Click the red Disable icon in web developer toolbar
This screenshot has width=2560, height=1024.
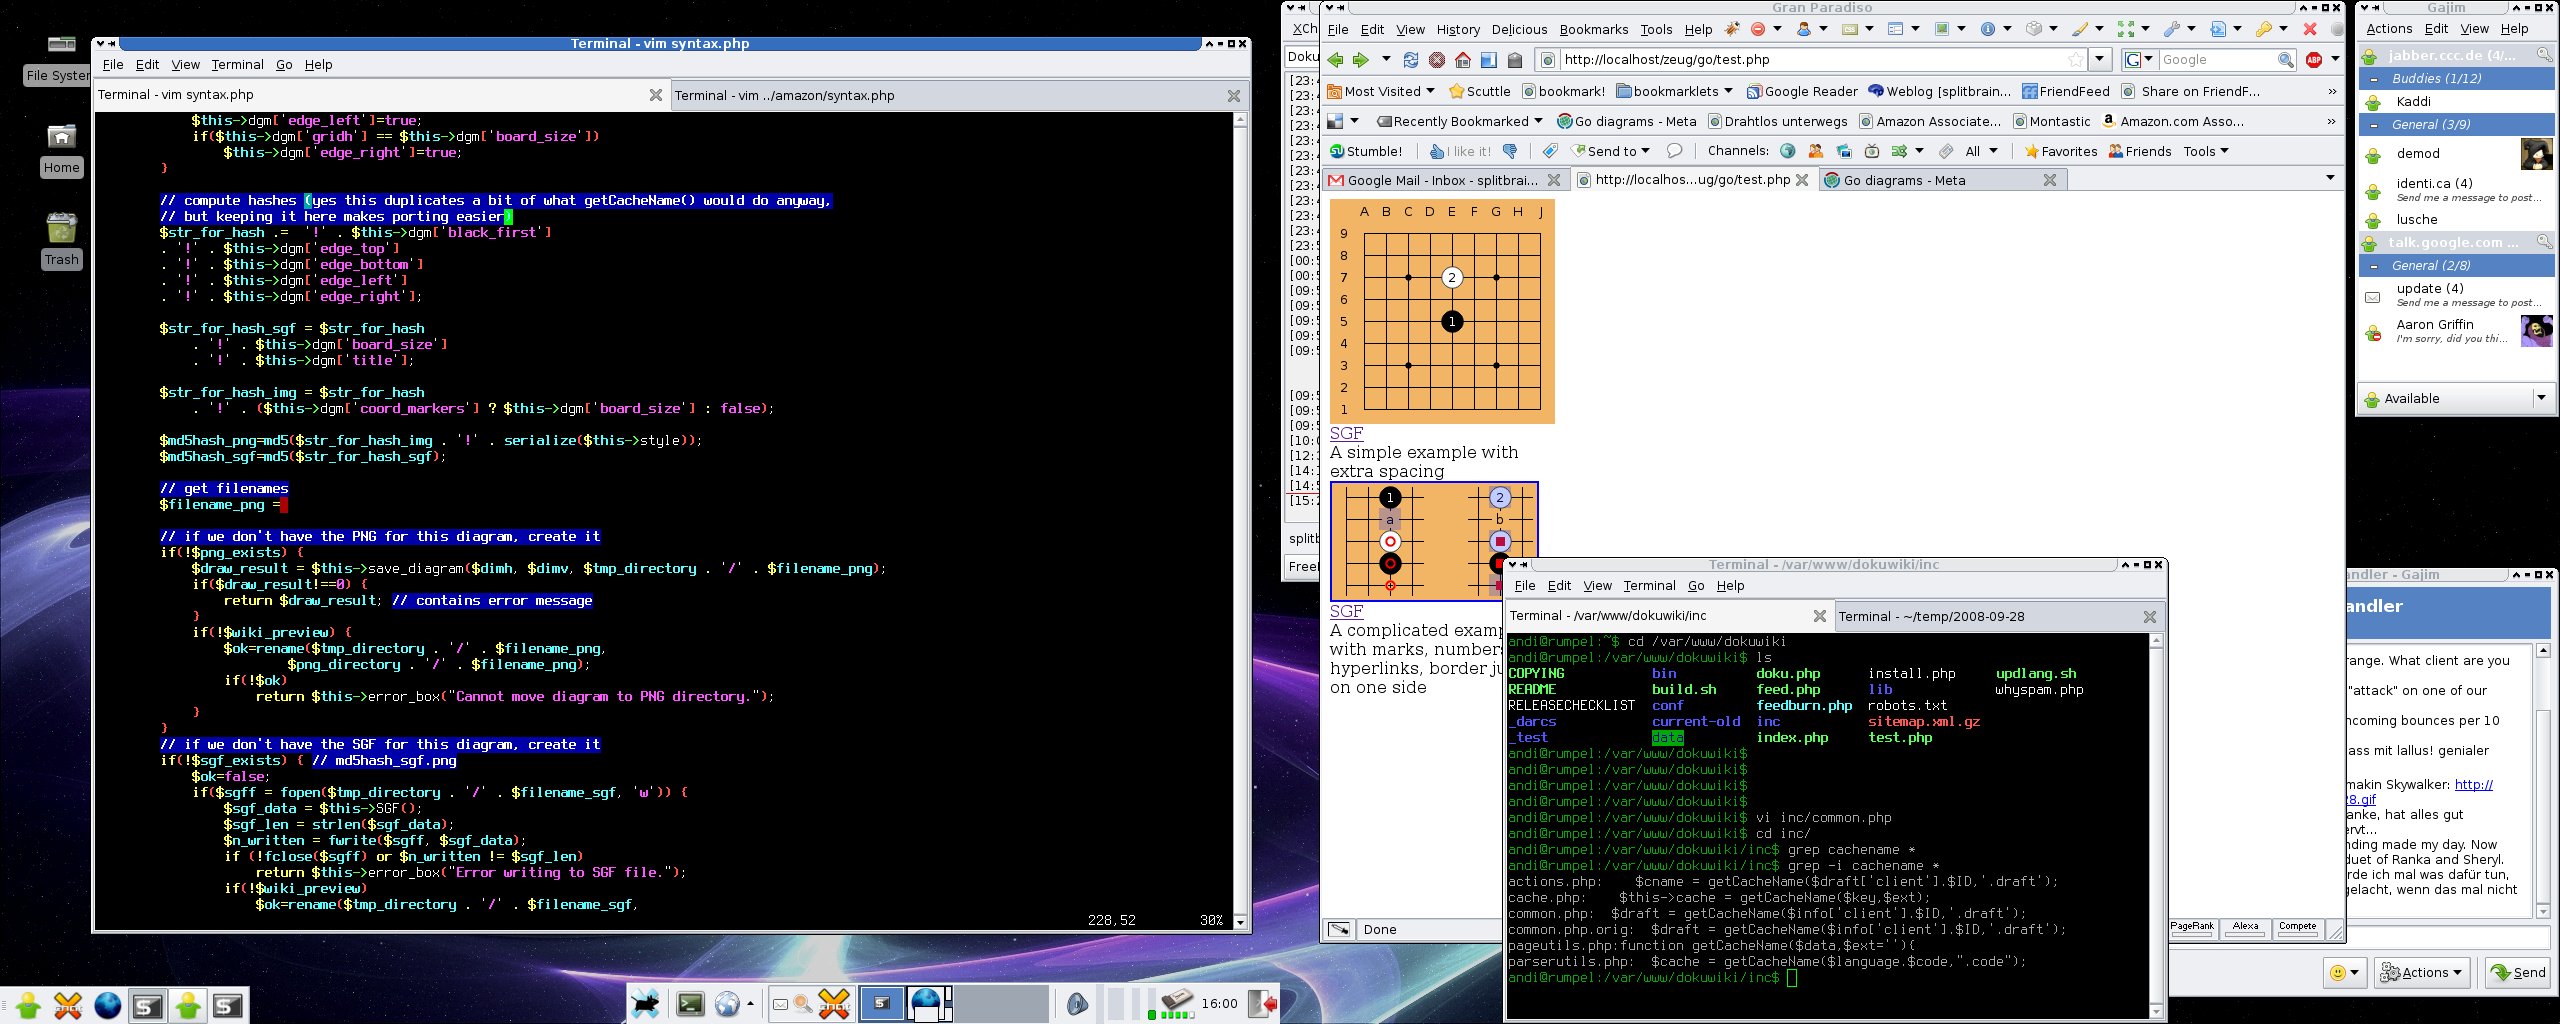click(1757, 29)
